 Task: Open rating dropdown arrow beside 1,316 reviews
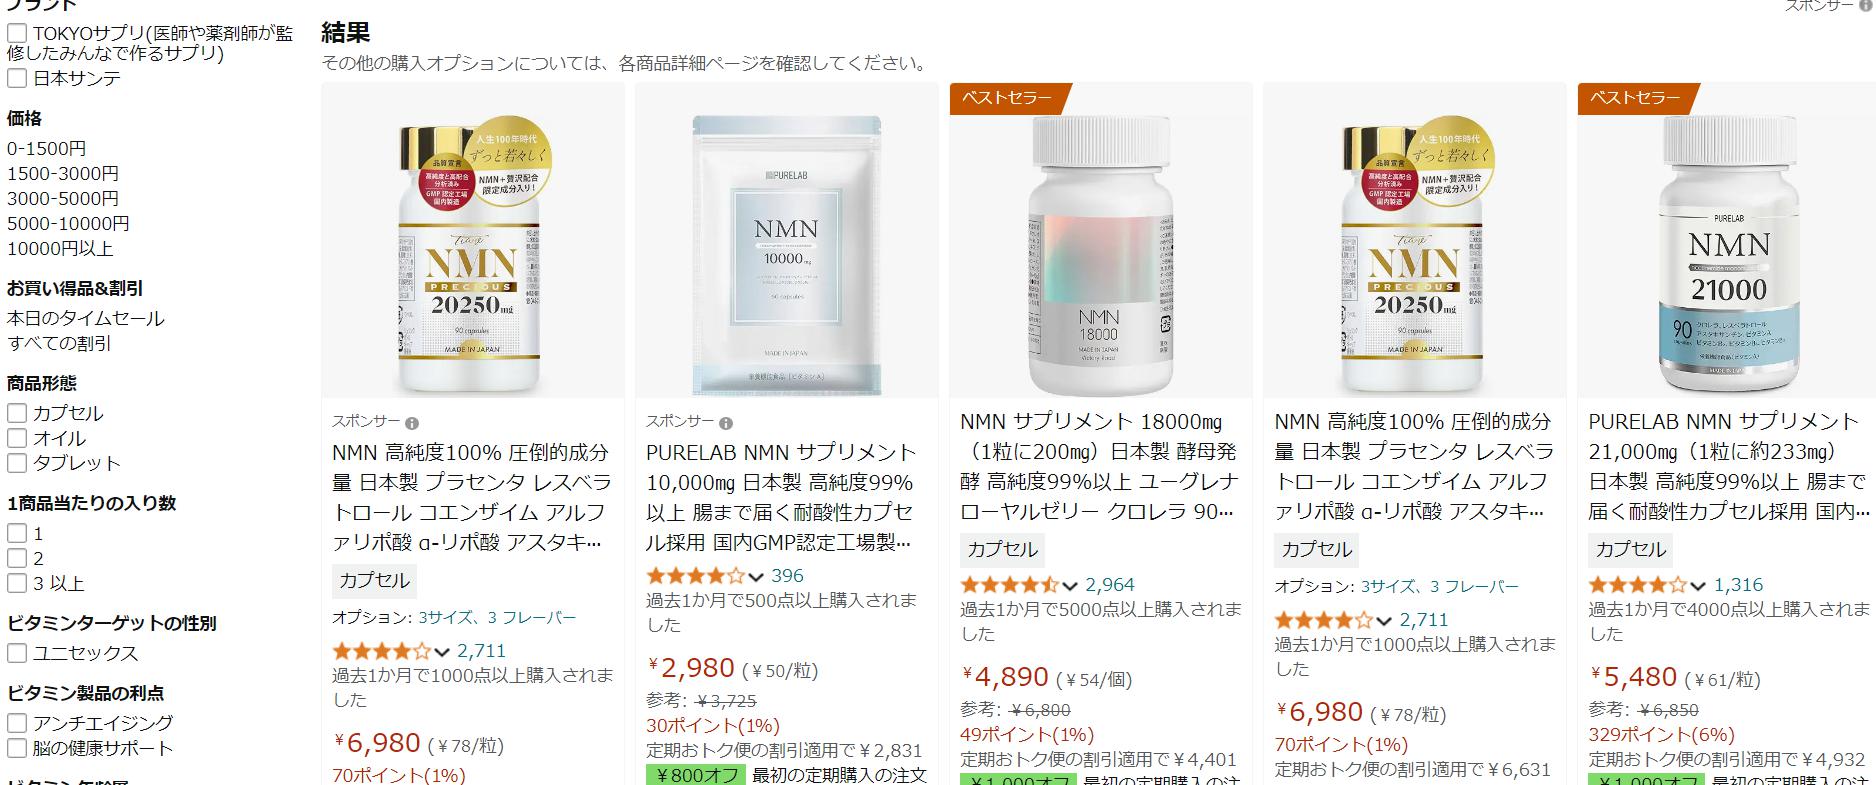pos(1698,586)
